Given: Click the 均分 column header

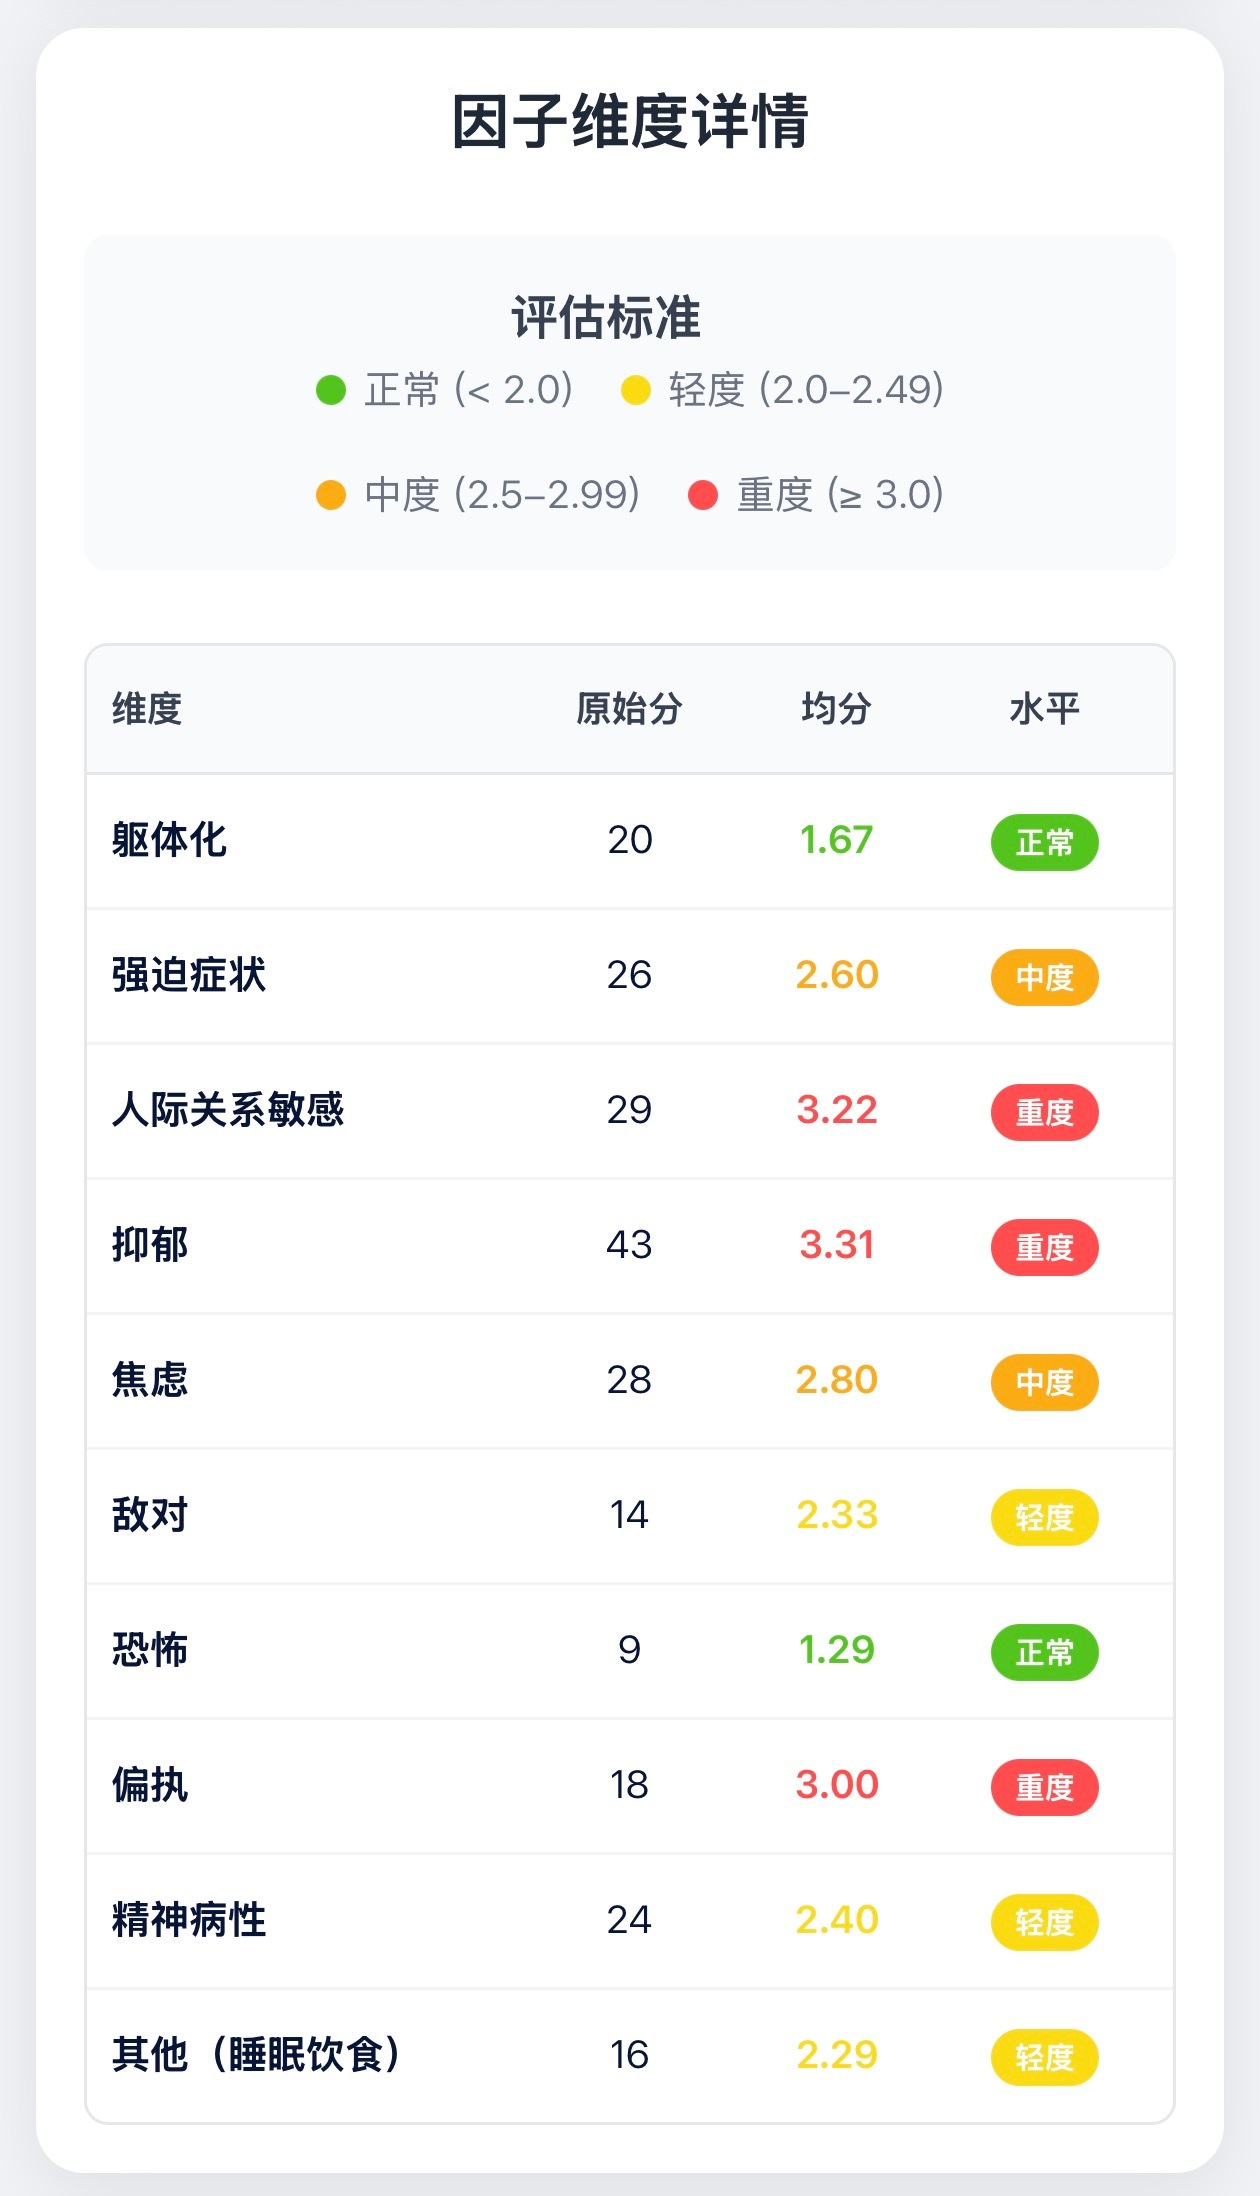Looking at the screenshot, I should pos(836,709).
